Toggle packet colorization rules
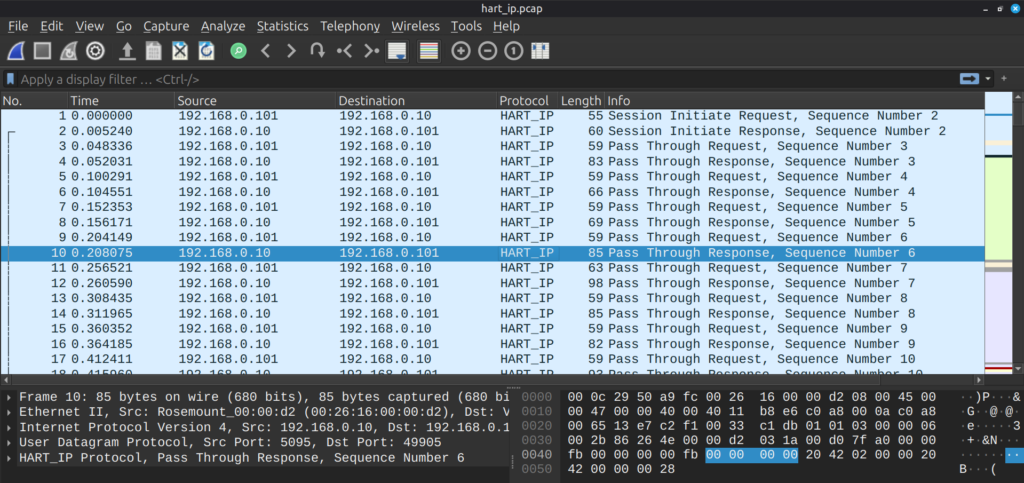Viewport: 1024px width, 483px height. tap(428, 51)
